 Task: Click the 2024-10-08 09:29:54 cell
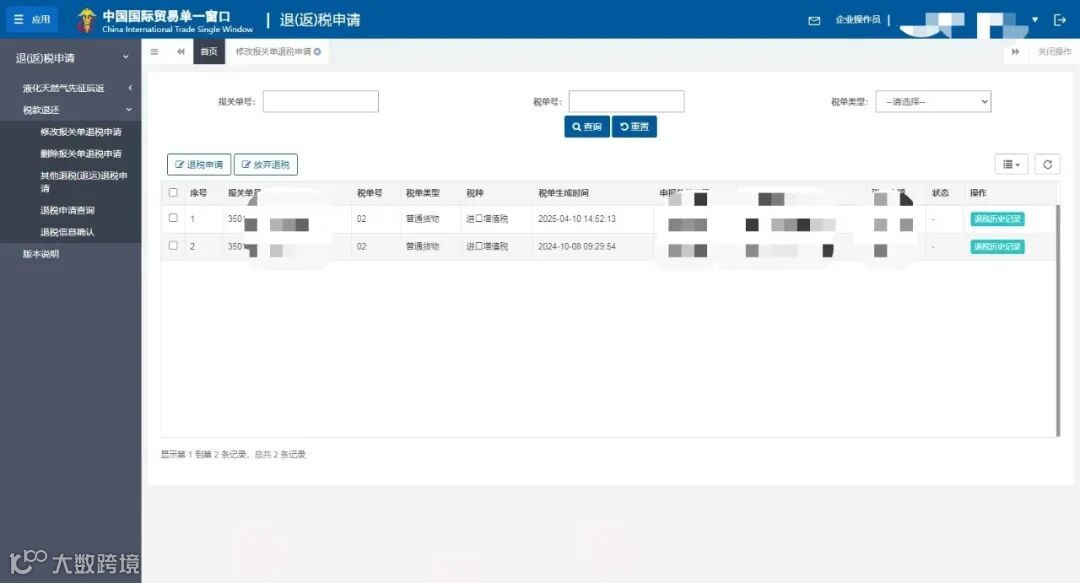[577, 246]
